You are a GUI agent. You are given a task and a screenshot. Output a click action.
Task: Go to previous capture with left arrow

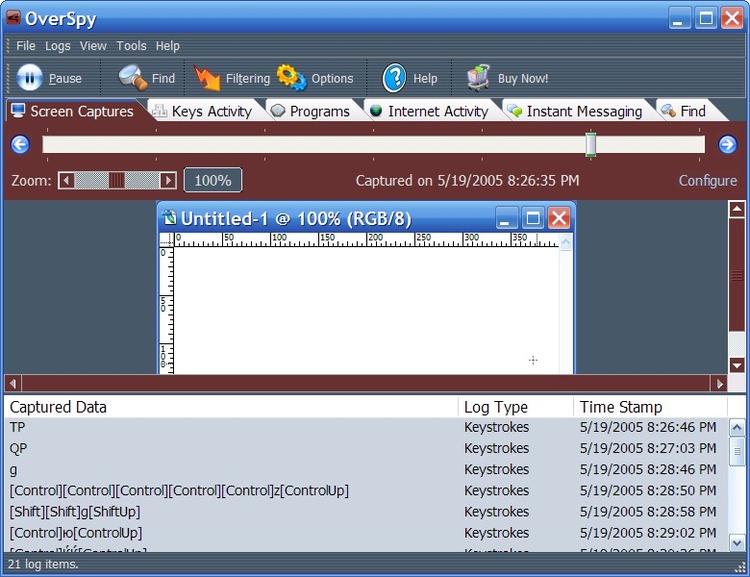pos(20,144)
